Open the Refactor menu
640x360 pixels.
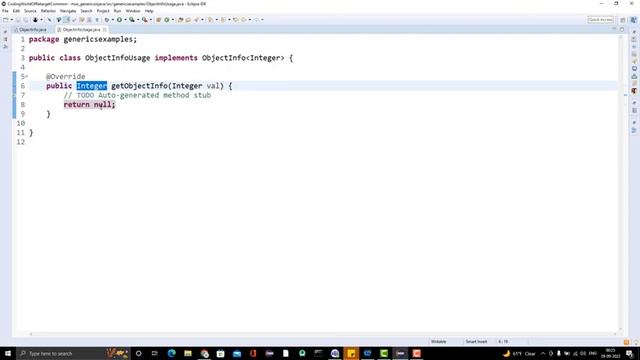point(48,11)
